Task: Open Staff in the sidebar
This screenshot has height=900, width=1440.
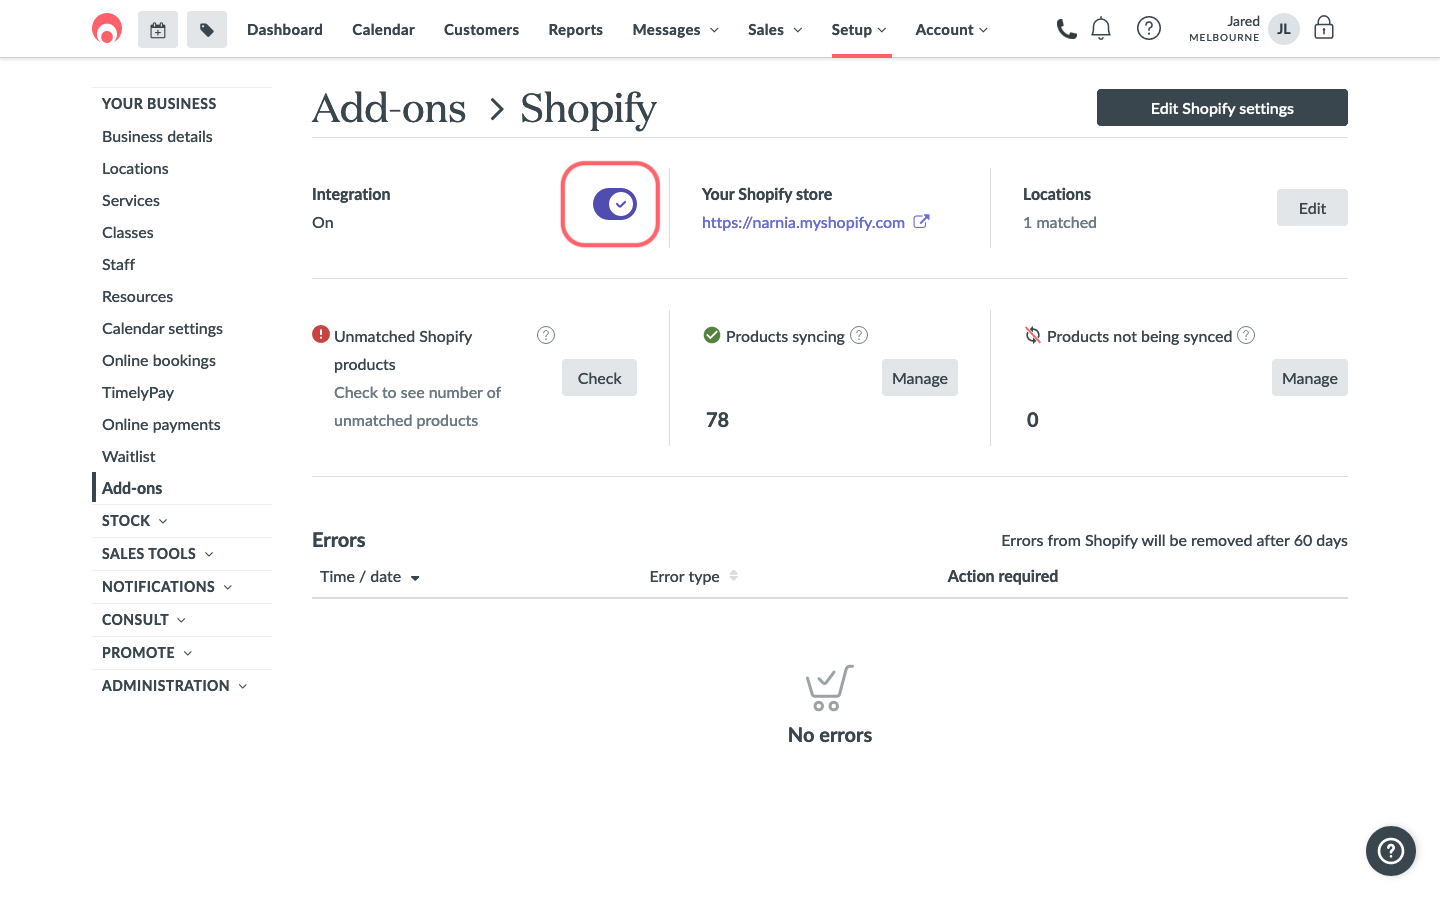Action: [x=118, y=265]
